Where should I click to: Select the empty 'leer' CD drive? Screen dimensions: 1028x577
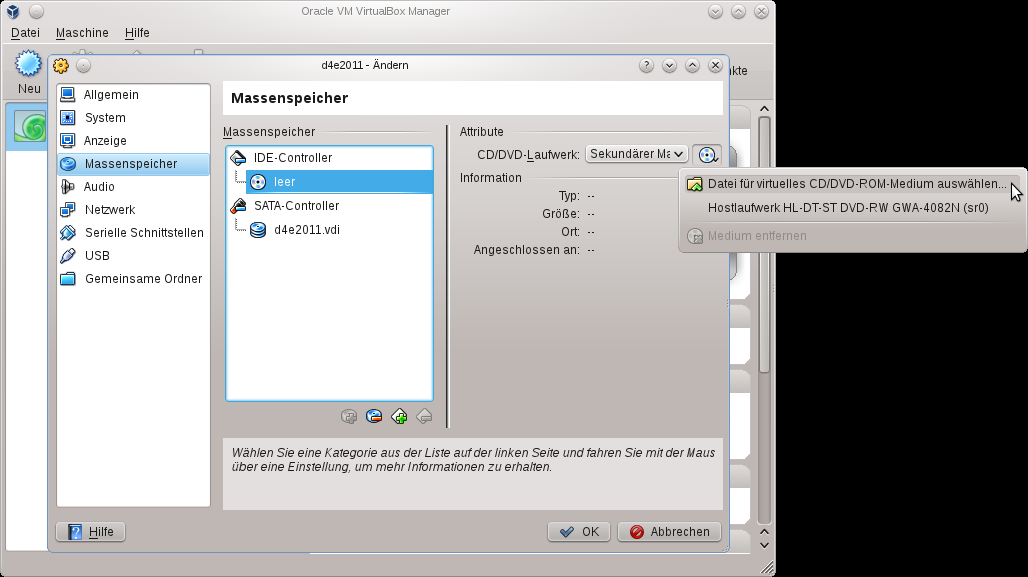339,182
